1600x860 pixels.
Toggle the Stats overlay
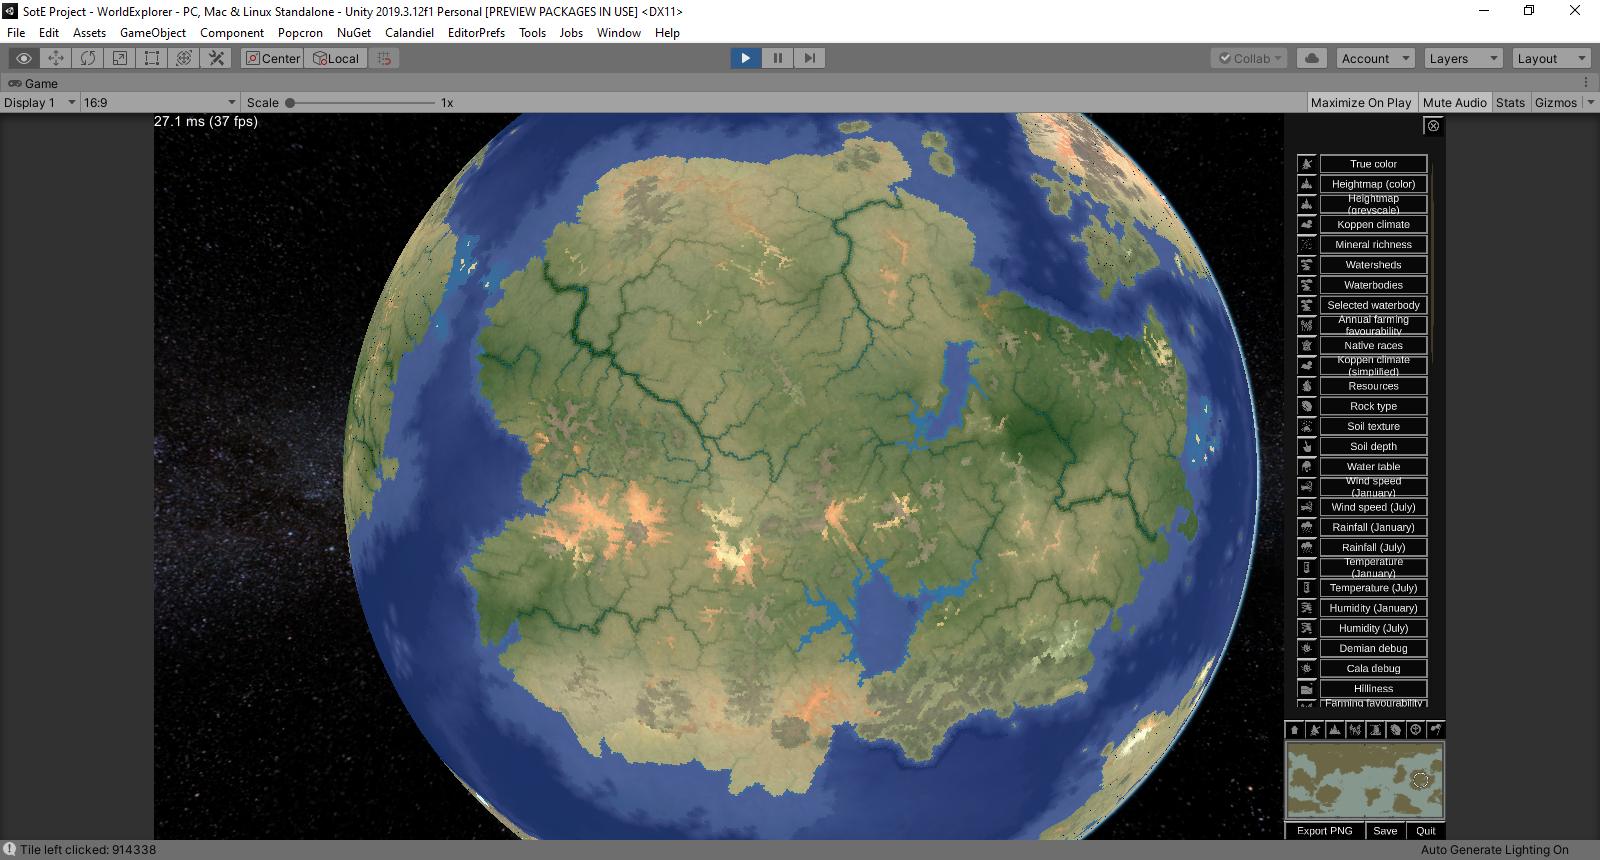coord(1510,102)
